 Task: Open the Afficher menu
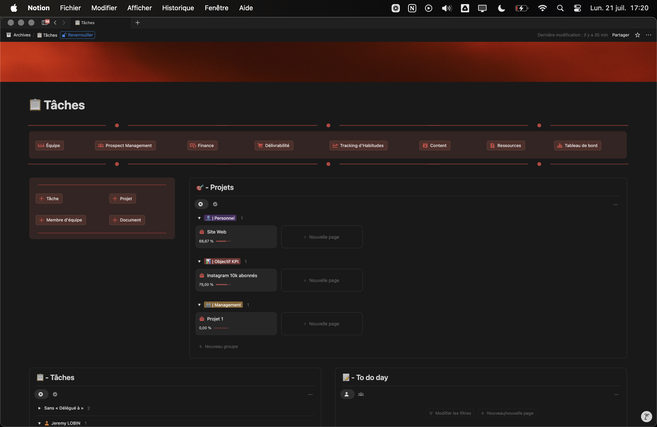(x=140, y=8)
